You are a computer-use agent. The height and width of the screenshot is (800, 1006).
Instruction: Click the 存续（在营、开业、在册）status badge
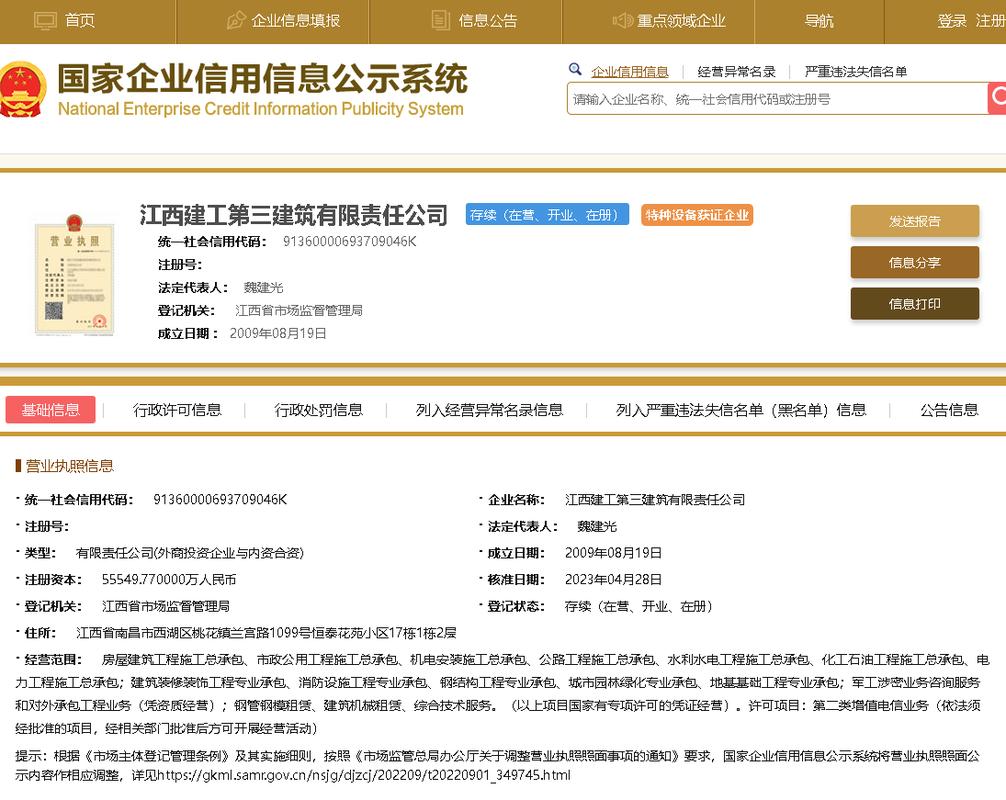pyautogui.click(x=547, y=214)
